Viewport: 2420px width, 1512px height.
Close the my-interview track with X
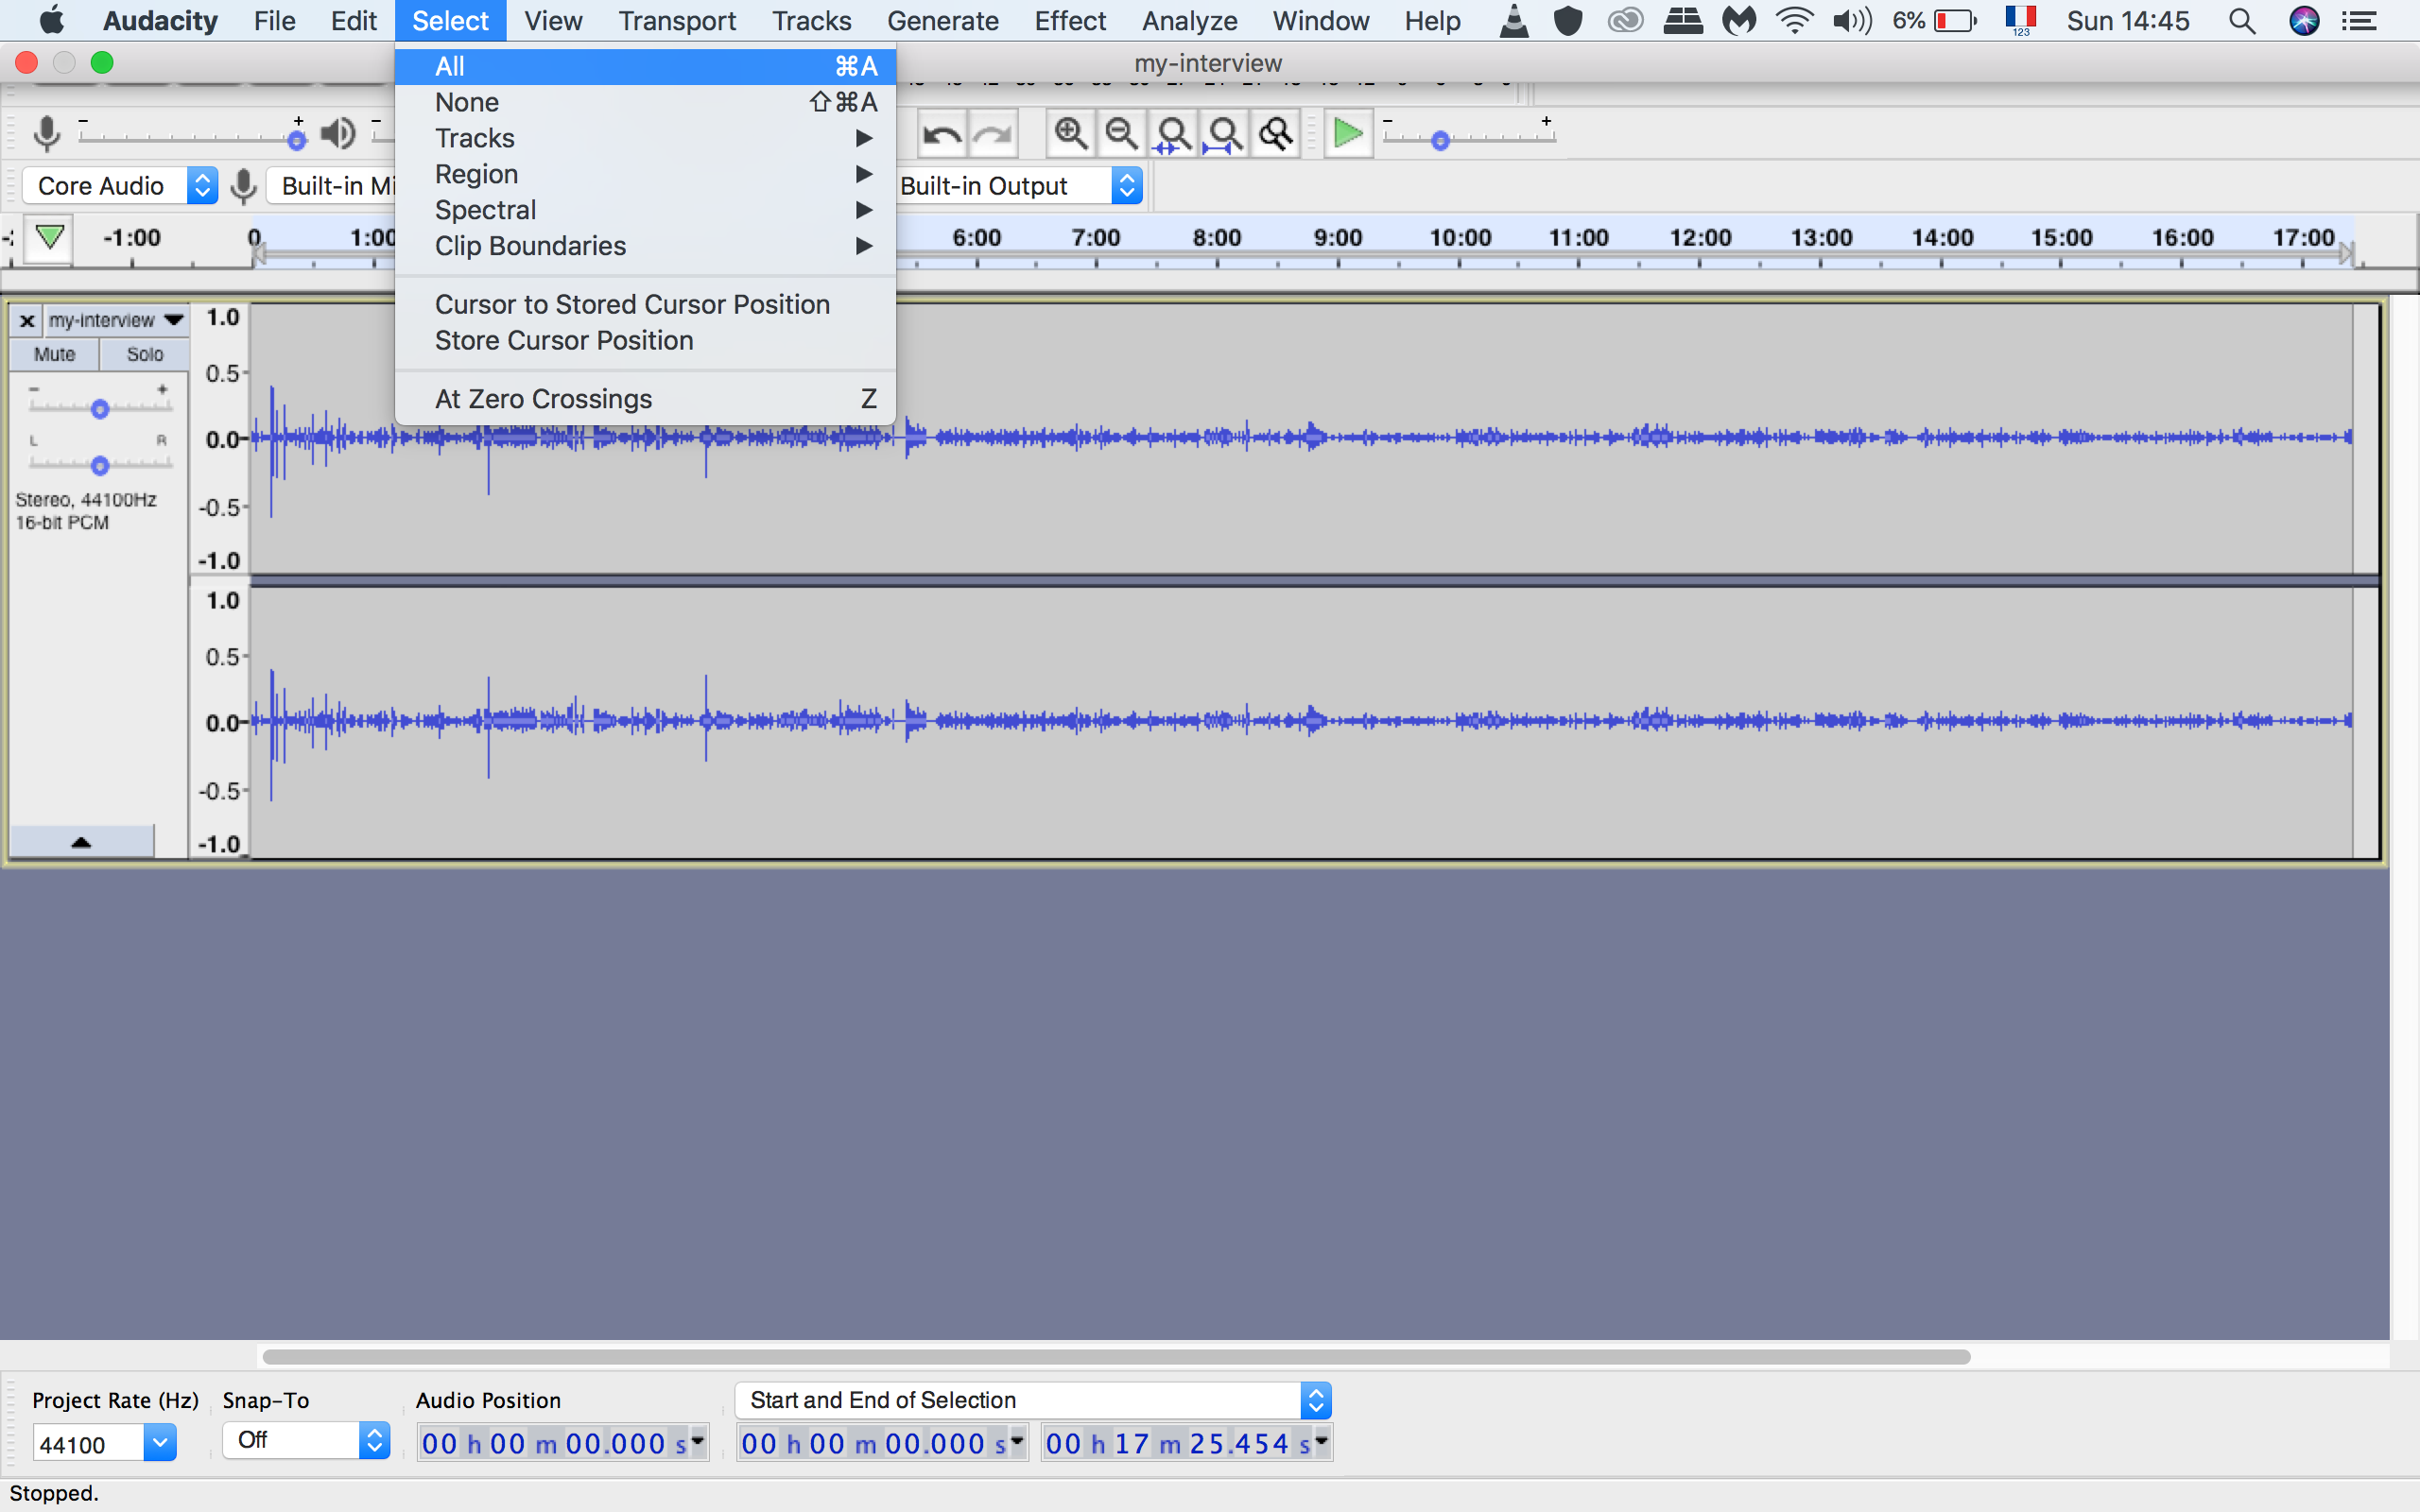tap(27, 320)
